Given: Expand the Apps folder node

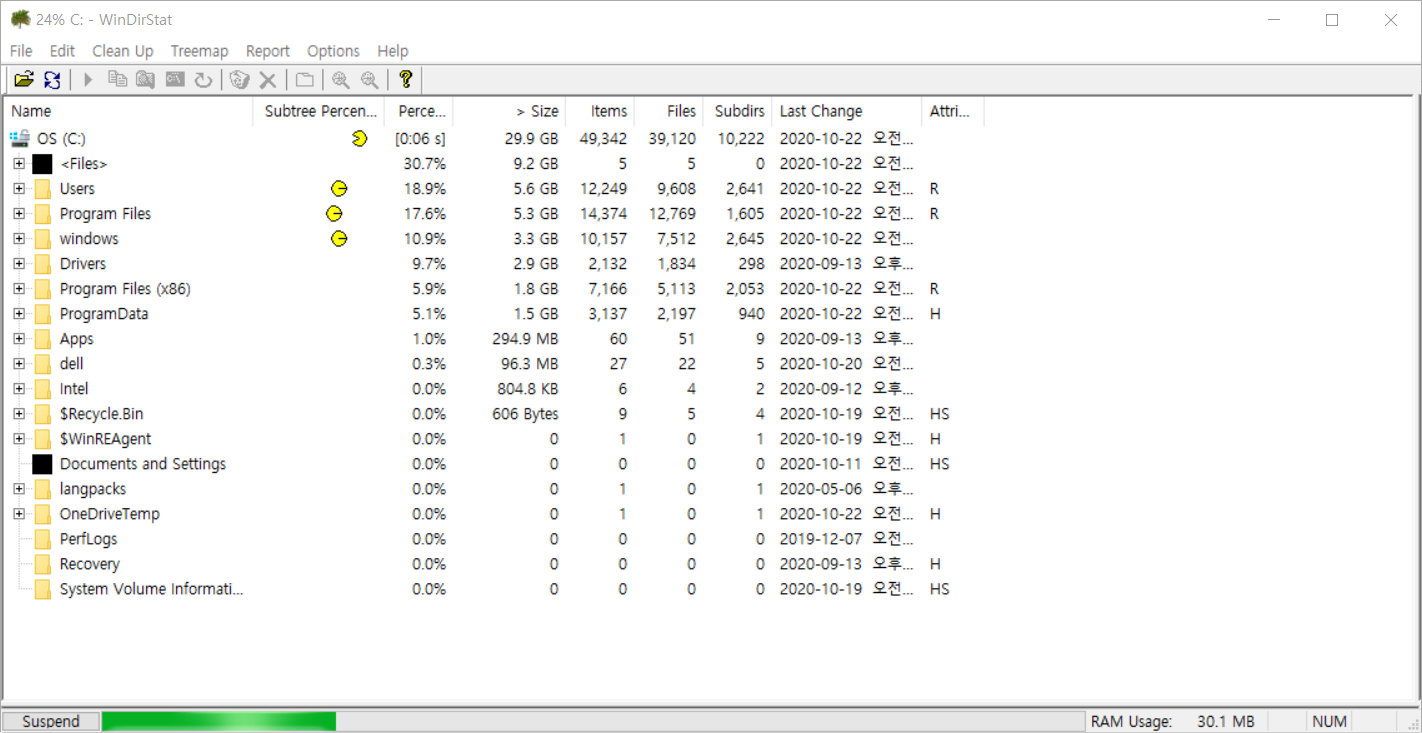Looking at the screenshot, I should (x=19, y=338).
